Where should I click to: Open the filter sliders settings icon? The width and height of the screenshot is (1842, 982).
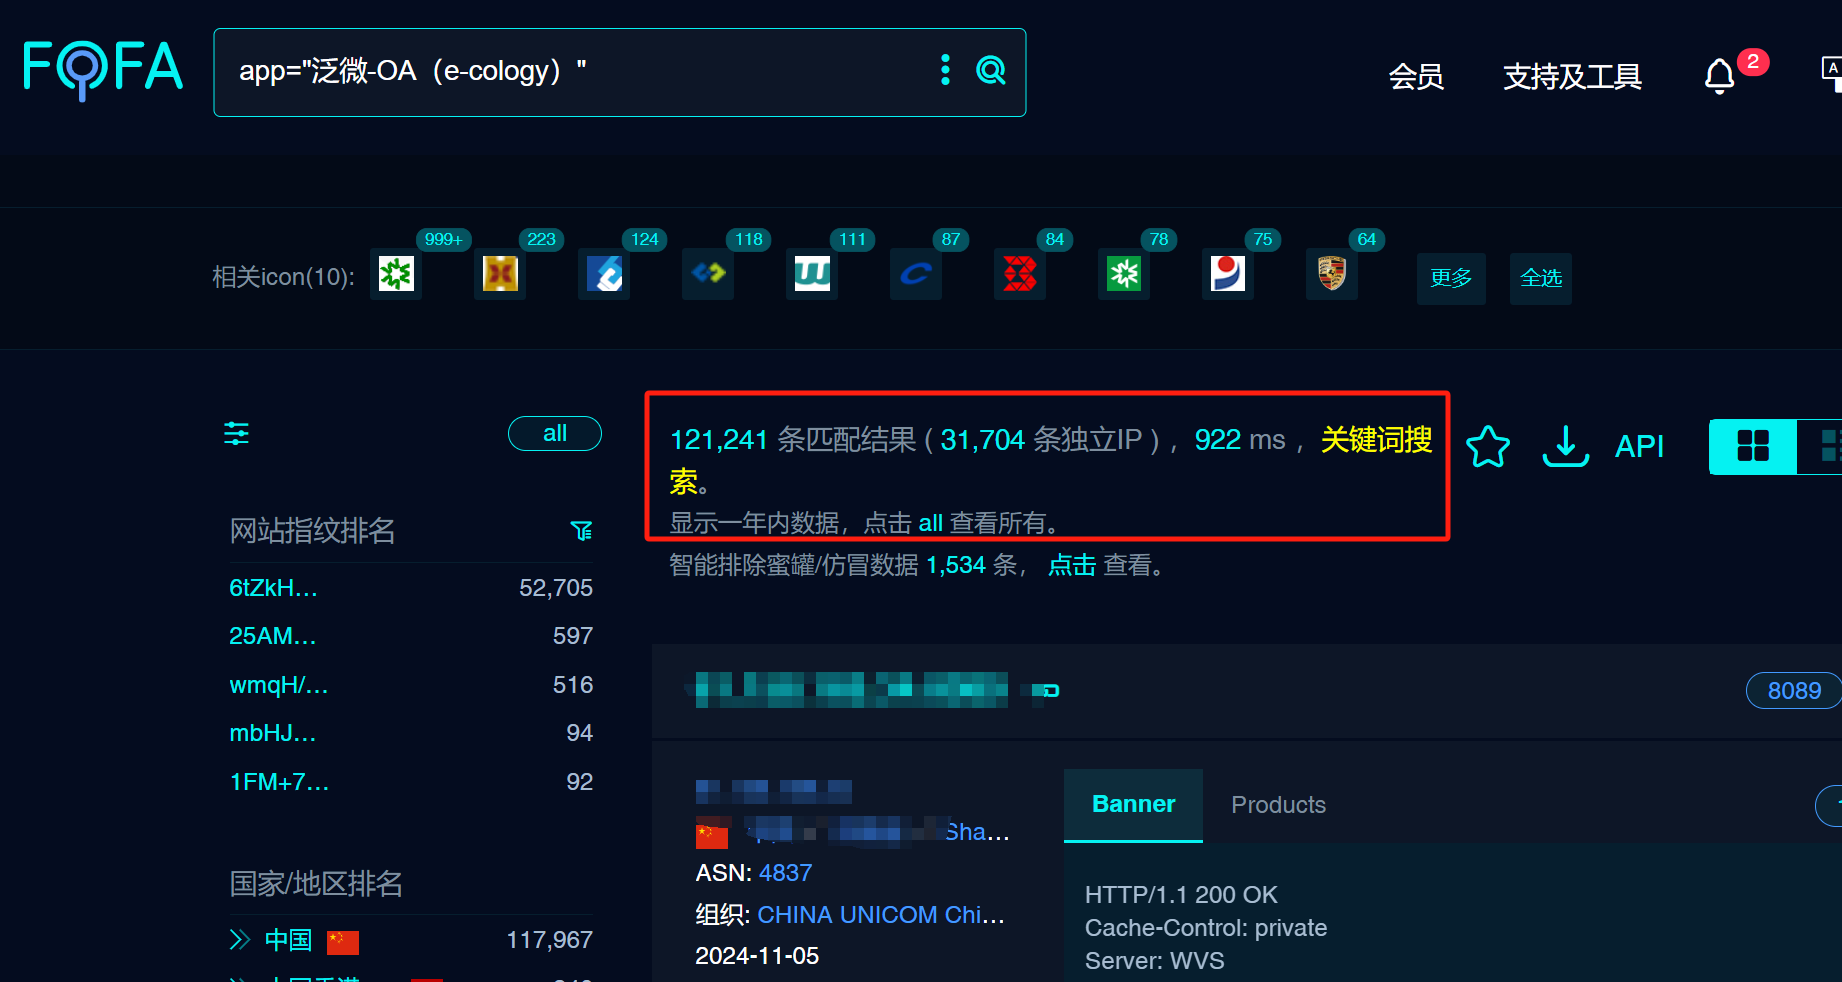click(236, 433)
